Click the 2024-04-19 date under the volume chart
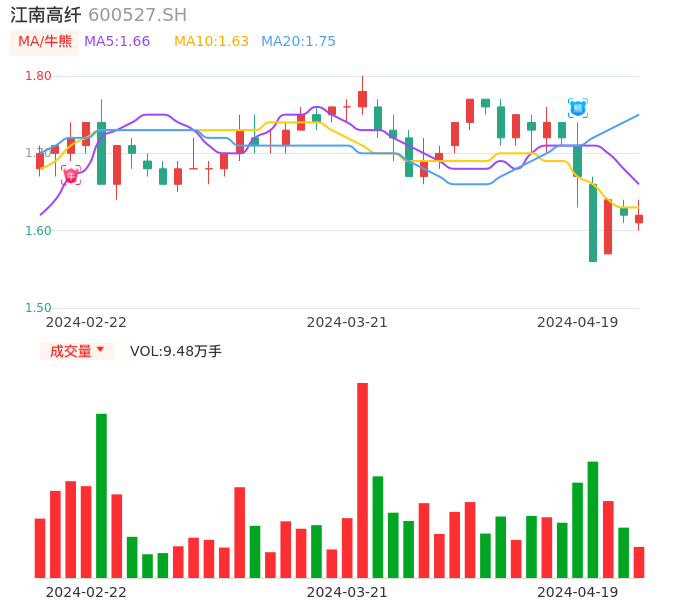The image size is (686, 606). 578,592
